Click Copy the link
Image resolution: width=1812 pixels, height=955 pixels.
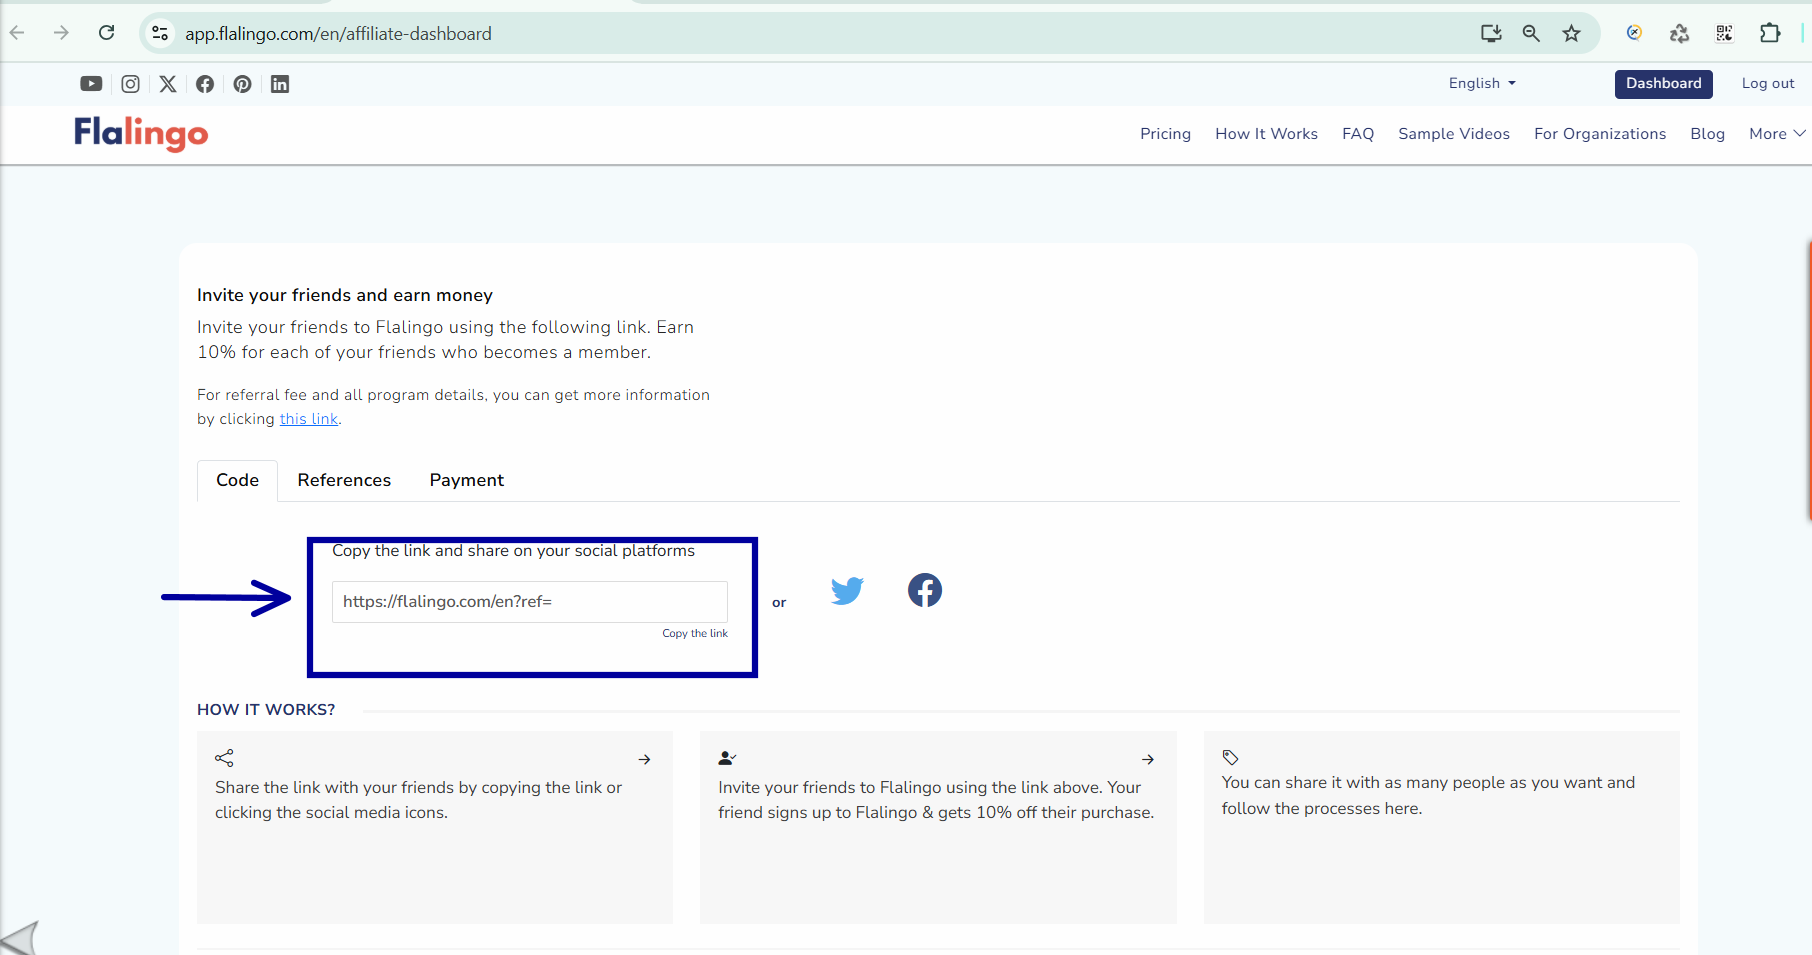point(694,633)
